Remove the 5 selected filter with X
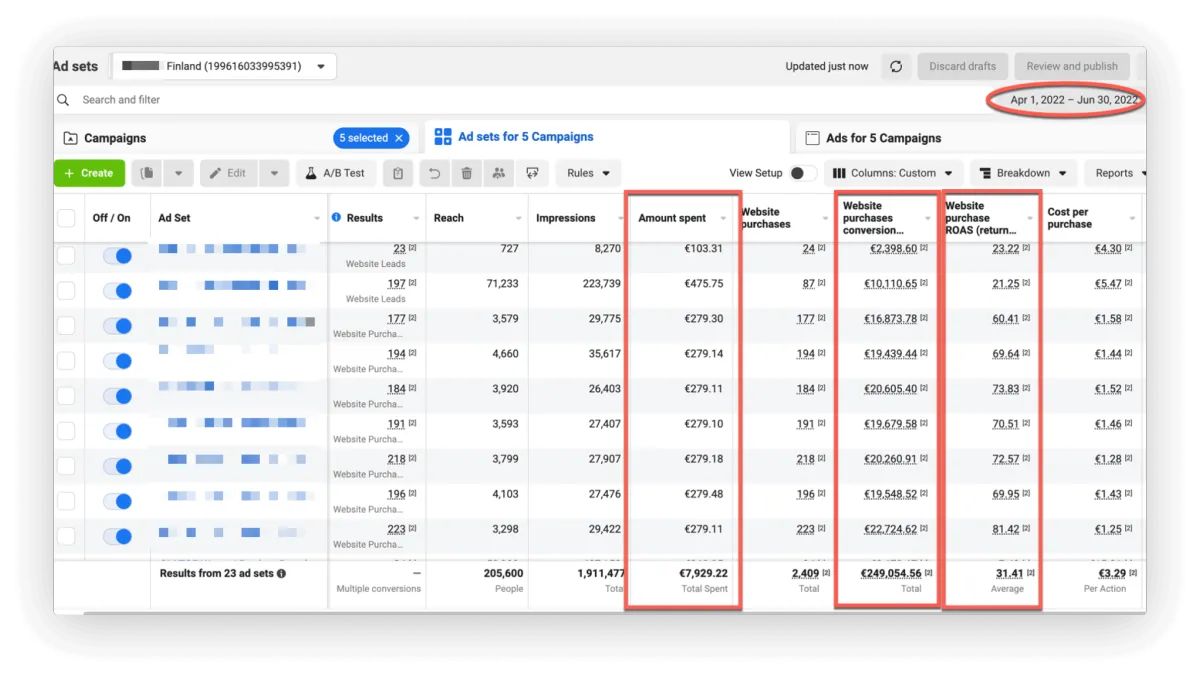 (399, 138)
